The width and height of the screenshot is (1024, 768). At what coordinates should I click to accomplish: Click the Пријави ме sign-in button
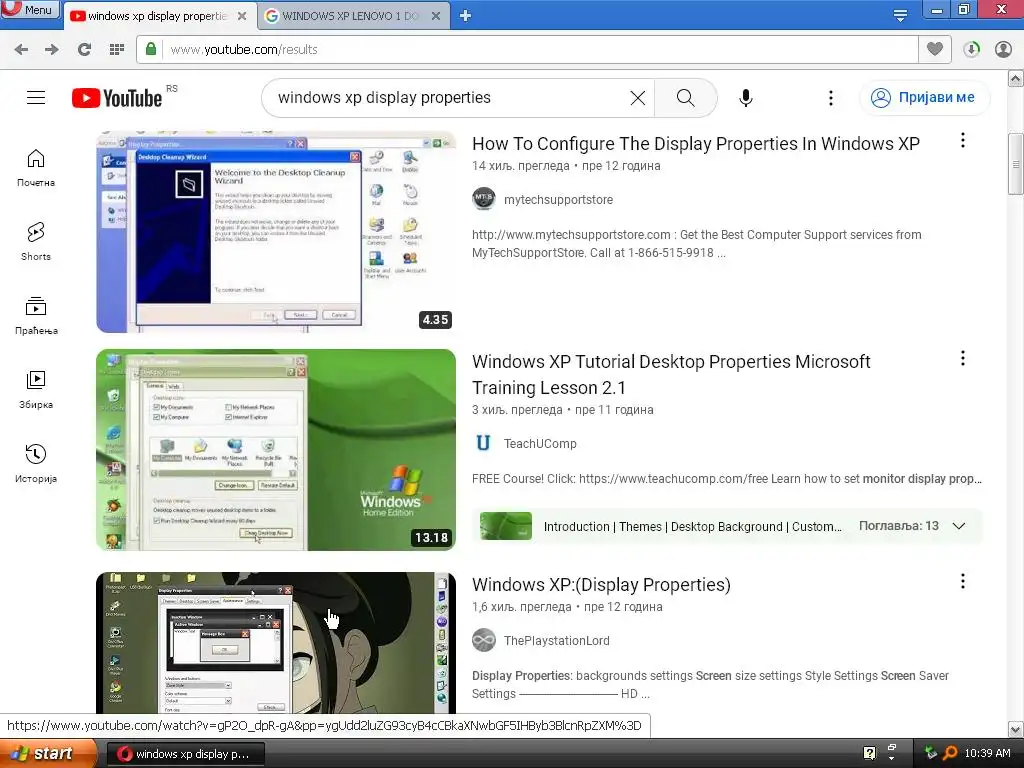[x=925, y=98]
